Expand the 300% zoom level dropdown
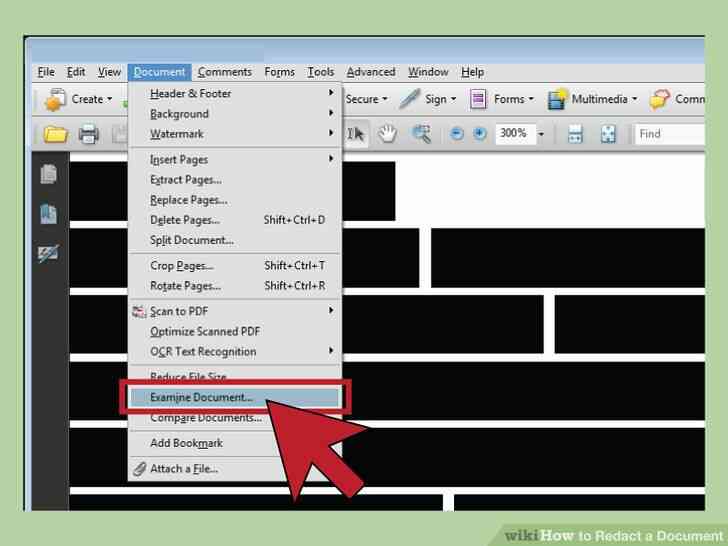The width and height of the screenshot is (728, 546). coord(542,134)
